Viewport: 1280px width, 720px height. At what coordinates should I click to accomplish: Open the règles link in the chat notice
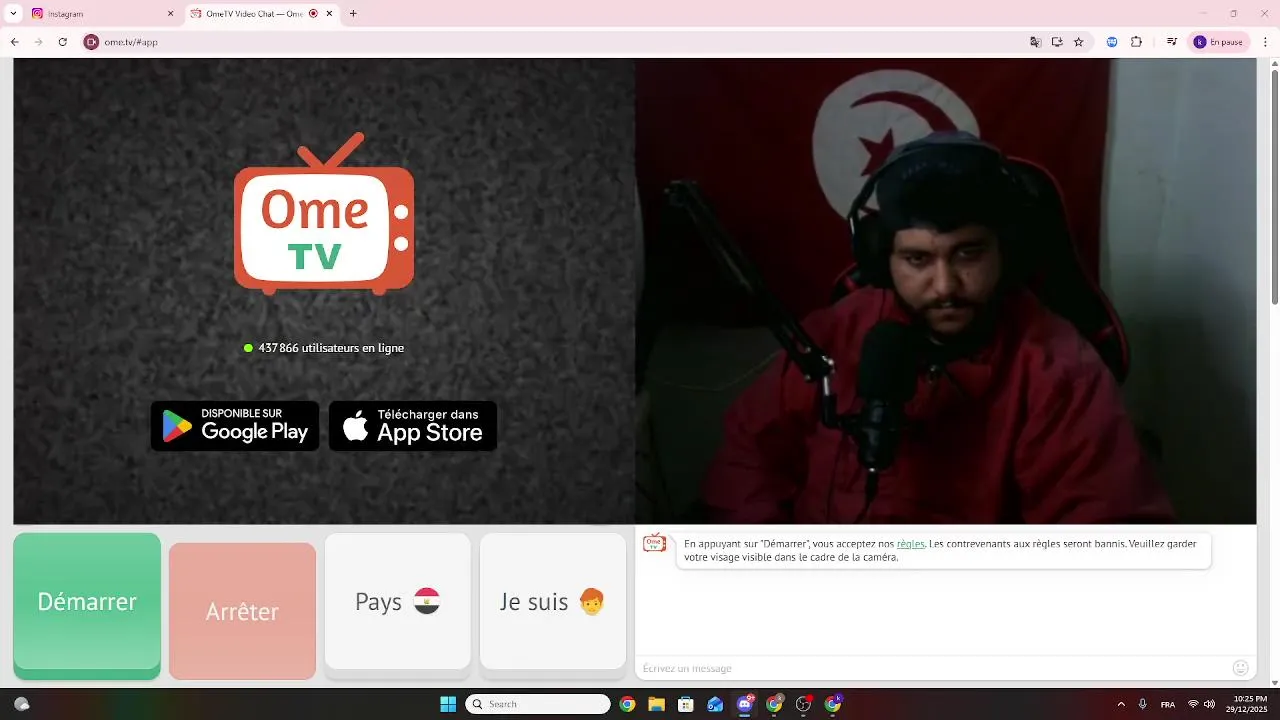tap(910, 544)
